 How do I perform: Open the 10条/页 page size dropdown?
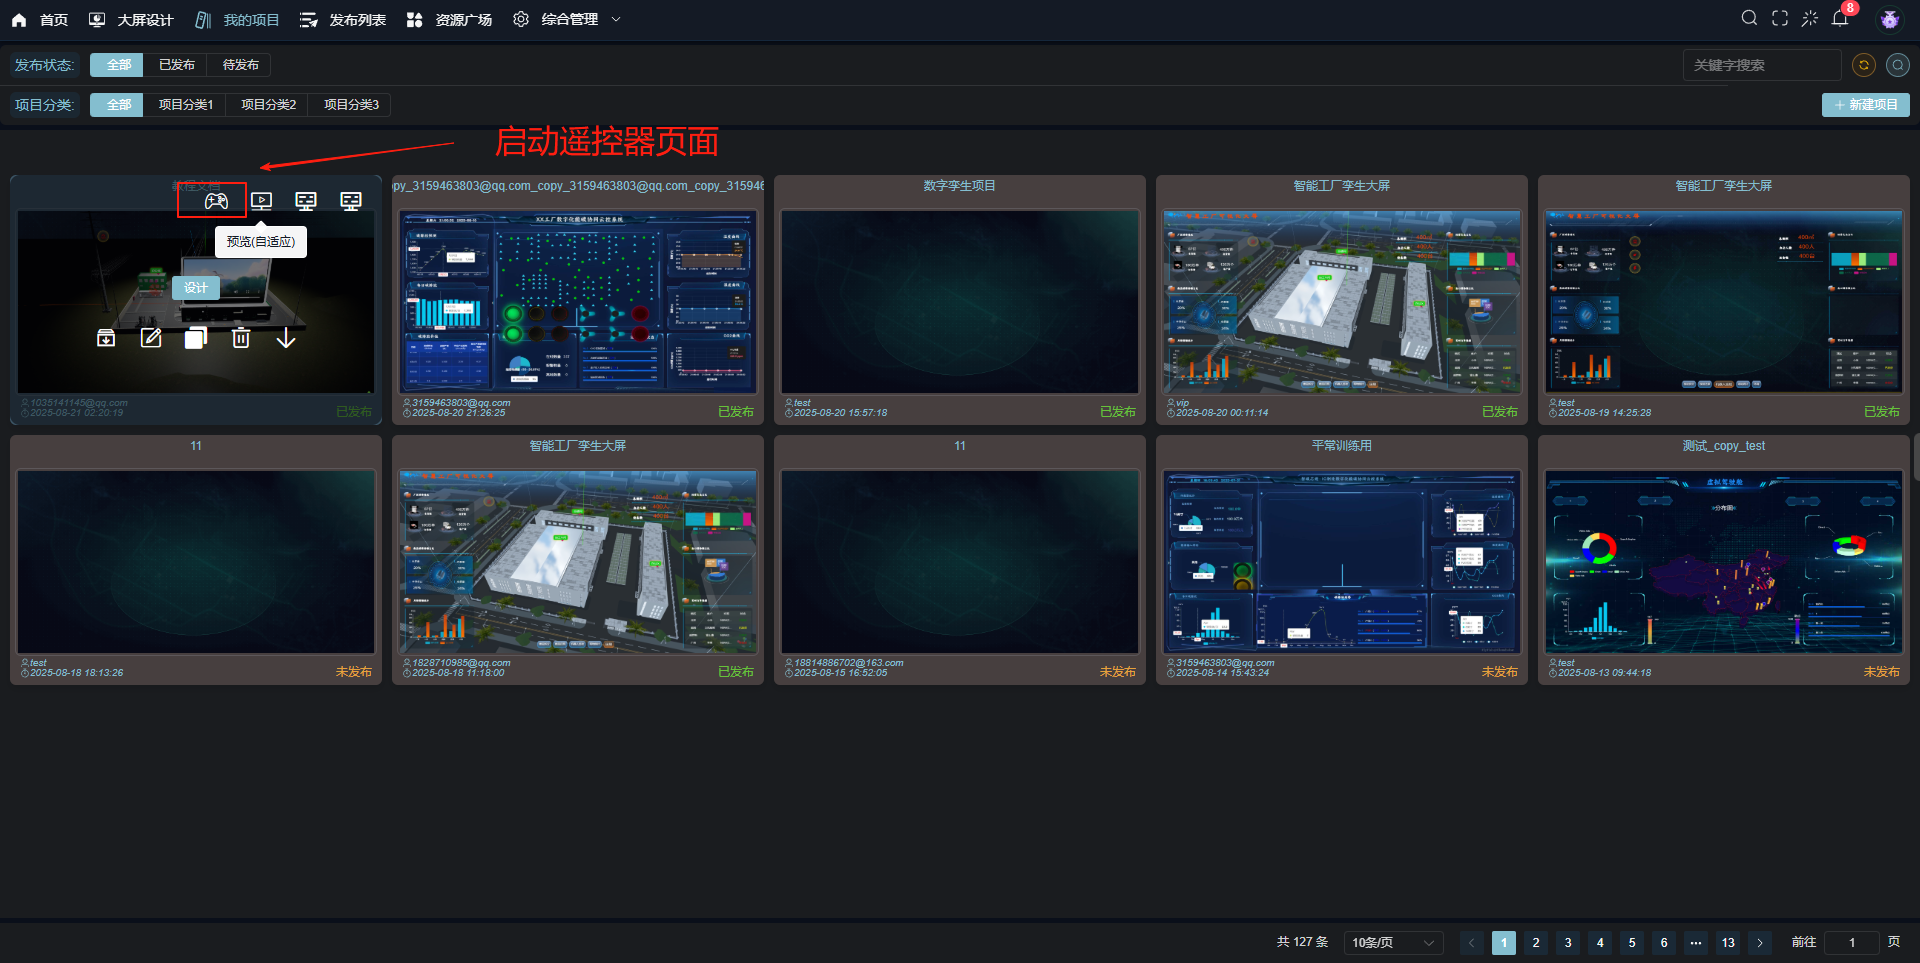1393,943
